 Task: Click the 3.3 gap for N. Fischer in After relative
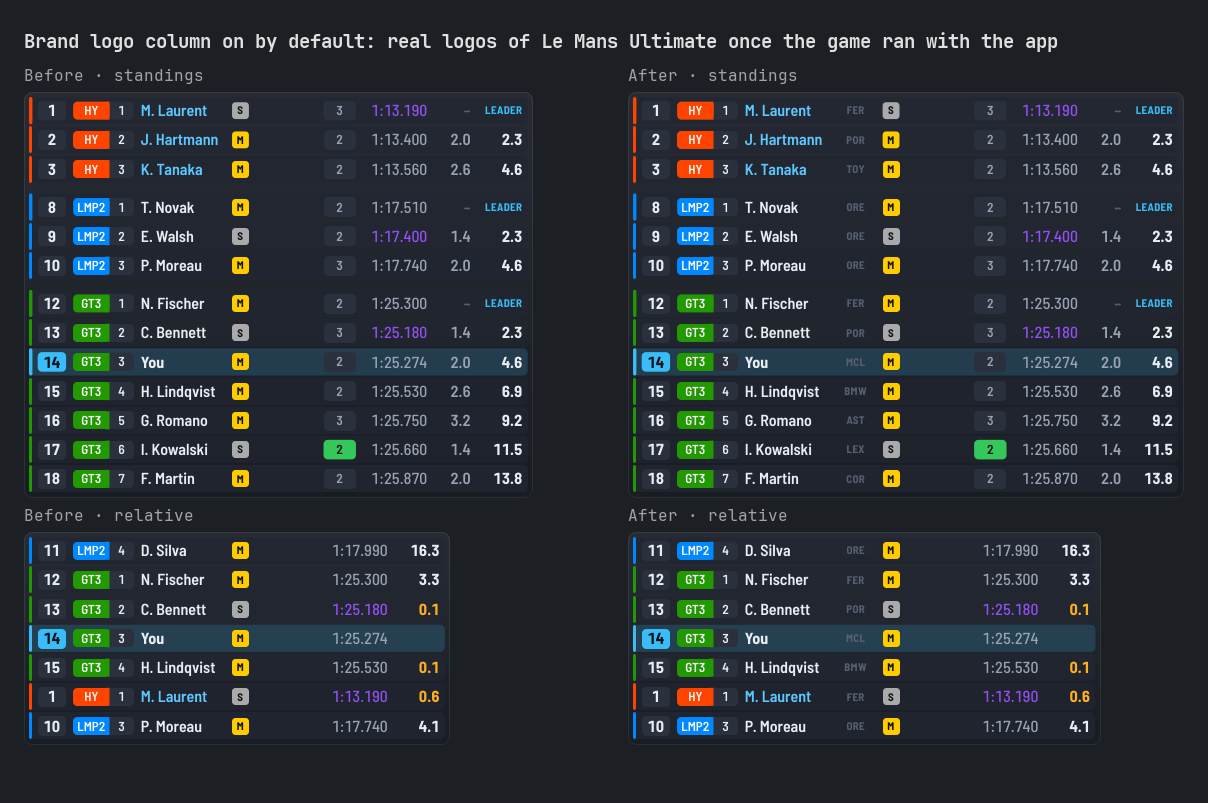click(1080, 580)
